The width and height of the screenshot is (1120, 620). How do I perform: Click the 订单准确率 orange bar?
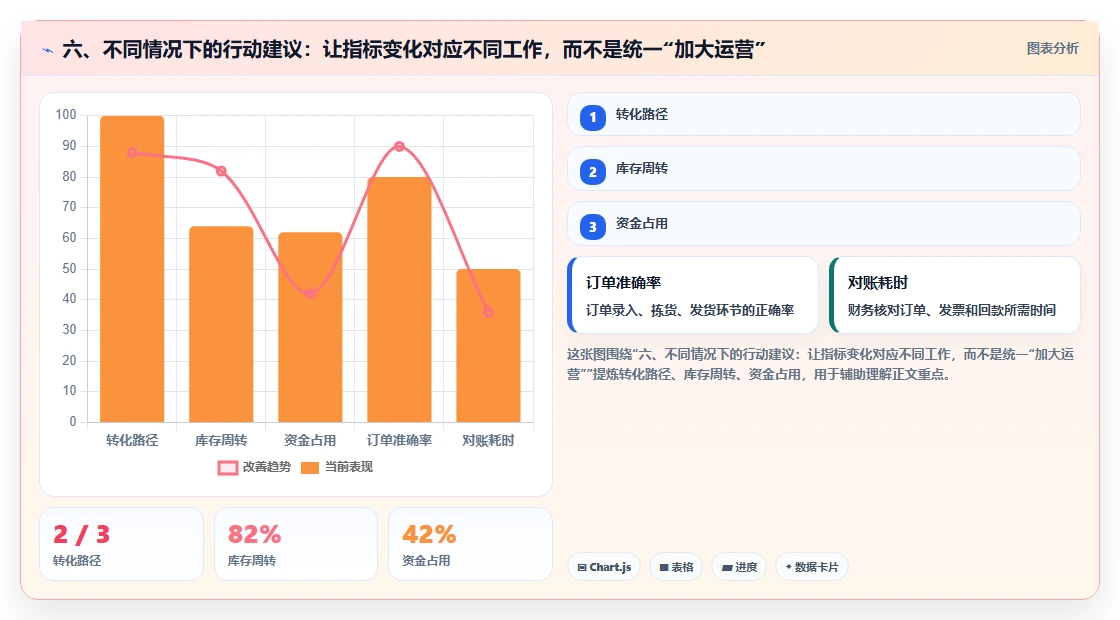click(399, 300)
